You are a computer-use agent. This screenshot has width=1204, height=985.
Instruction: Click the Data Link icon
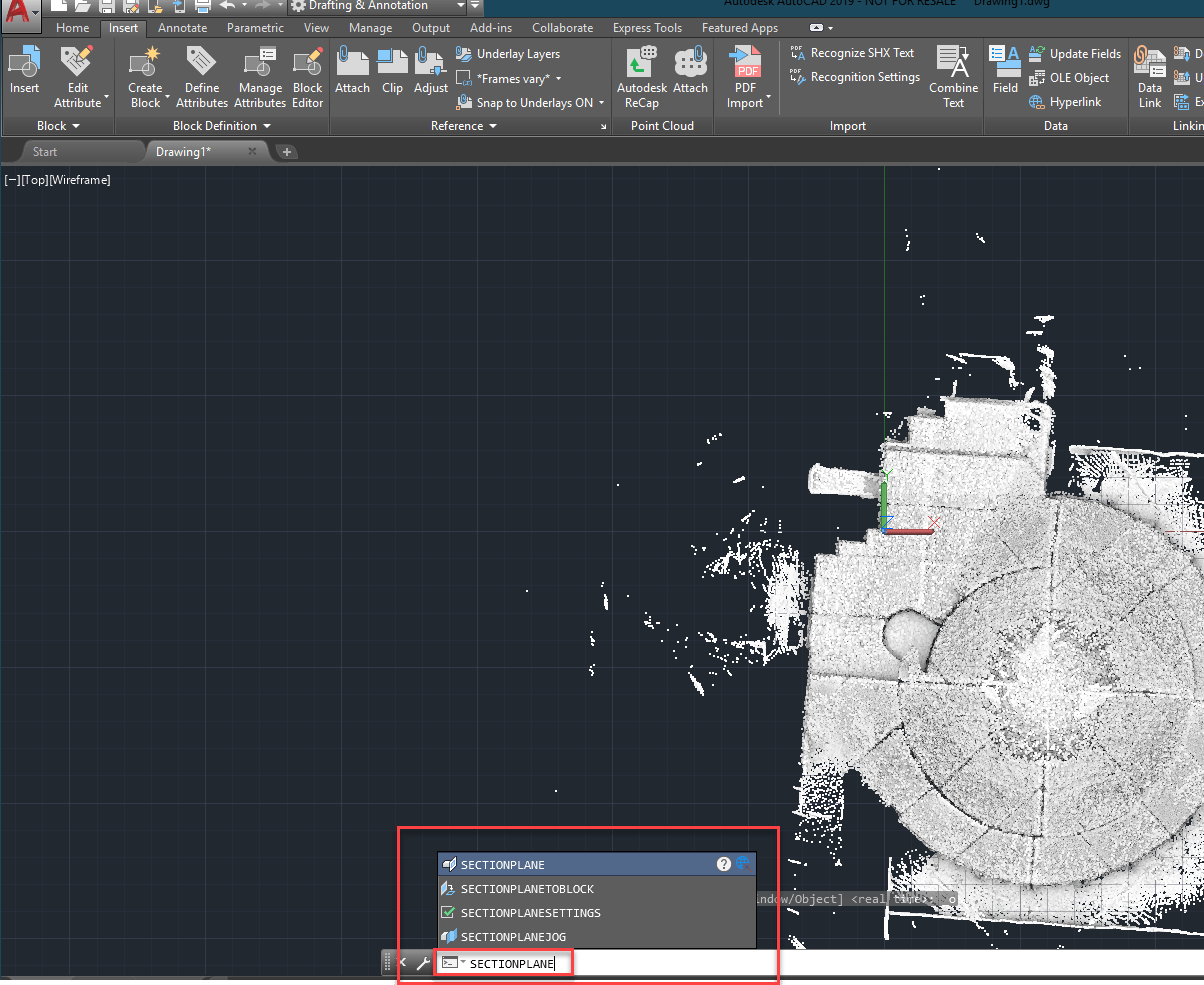(x=1149, y=75)
